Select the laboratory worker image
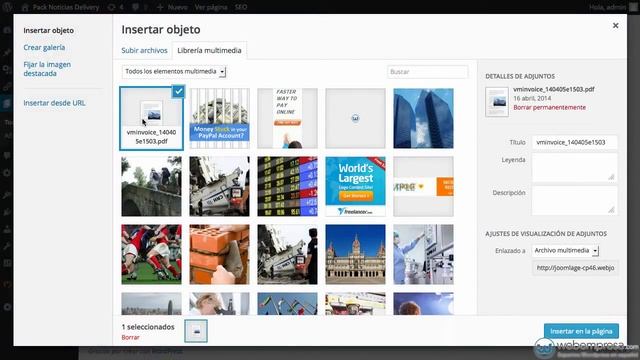This screenshot has width=640, height=360. 423,254
